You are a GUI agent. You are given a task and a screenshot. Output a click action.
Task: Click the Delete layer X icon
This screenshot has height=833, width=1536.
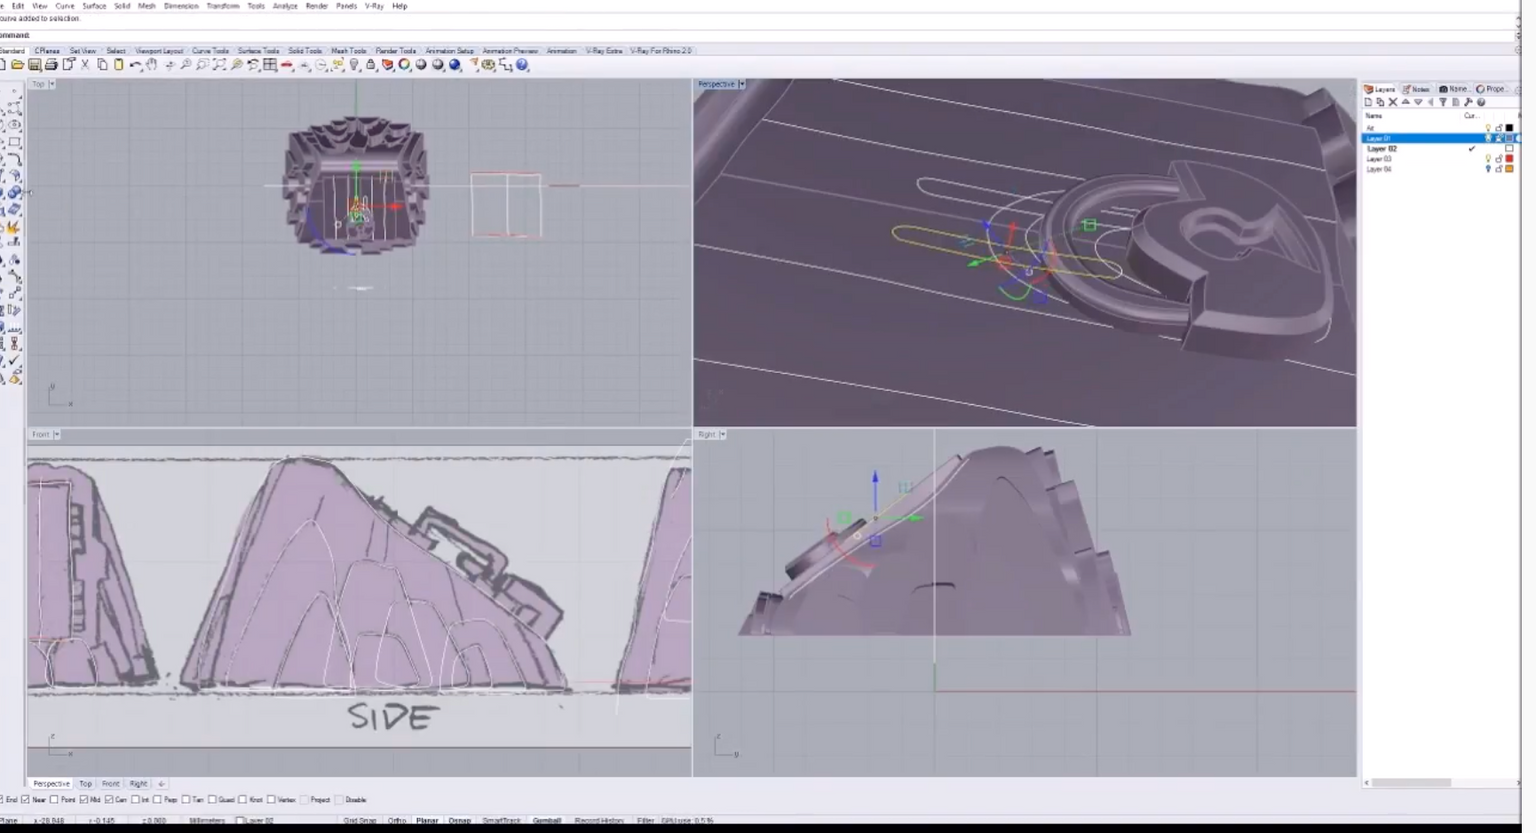point(1392,102)
